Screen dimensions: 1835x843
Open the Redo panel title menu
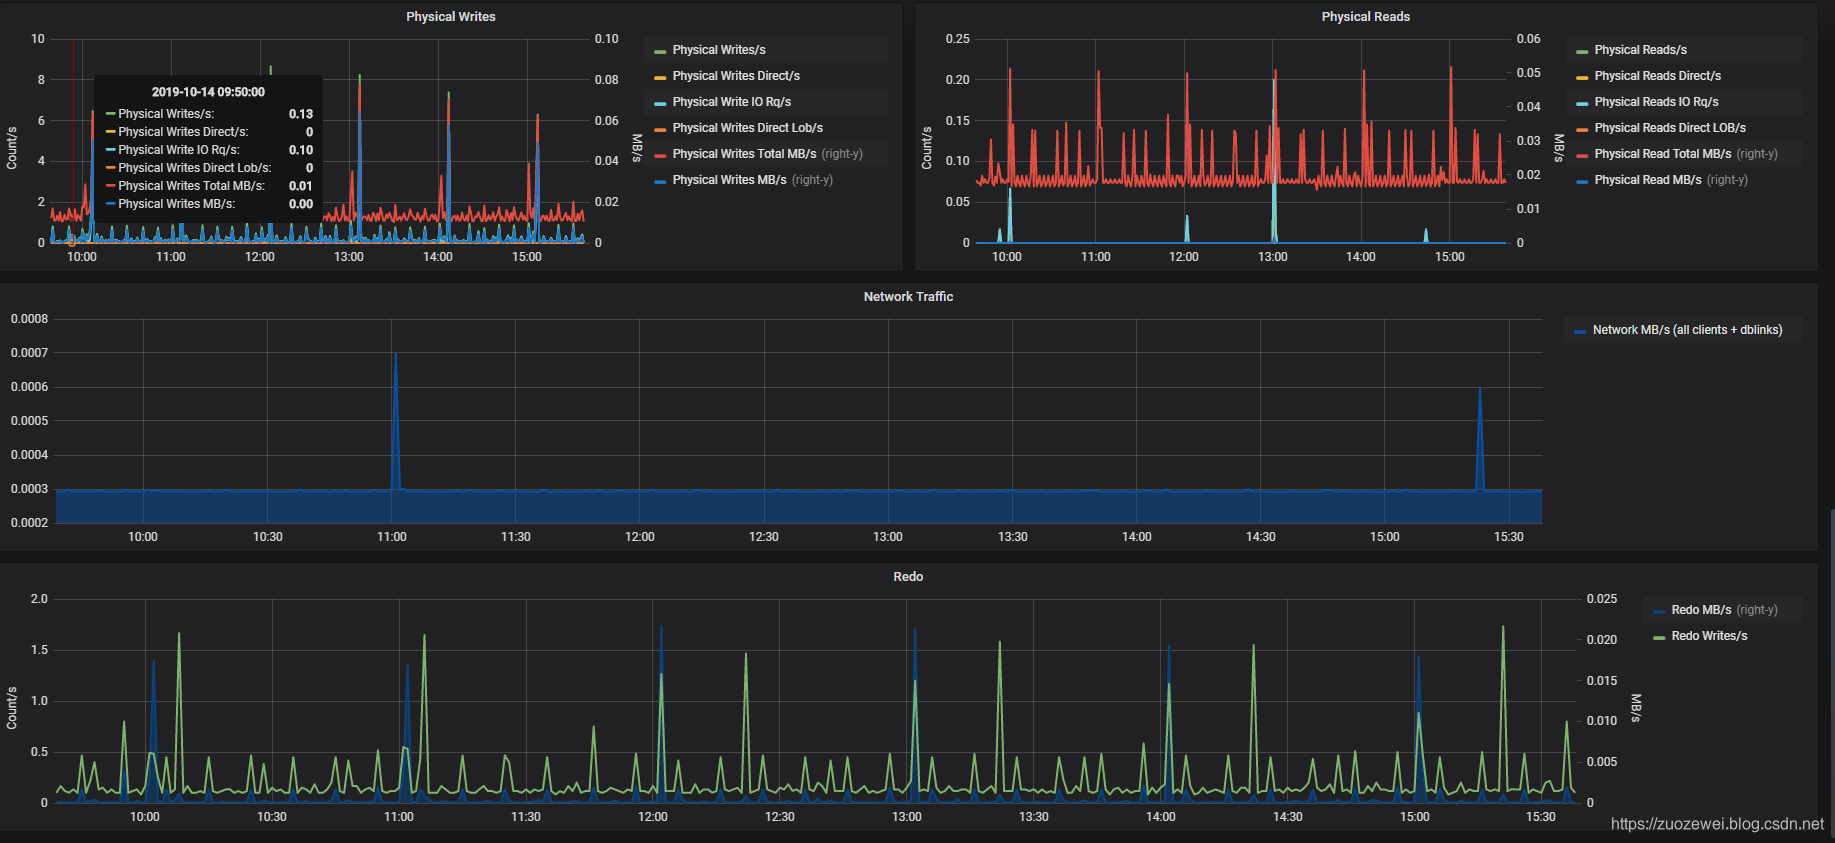tap(908, 577)
